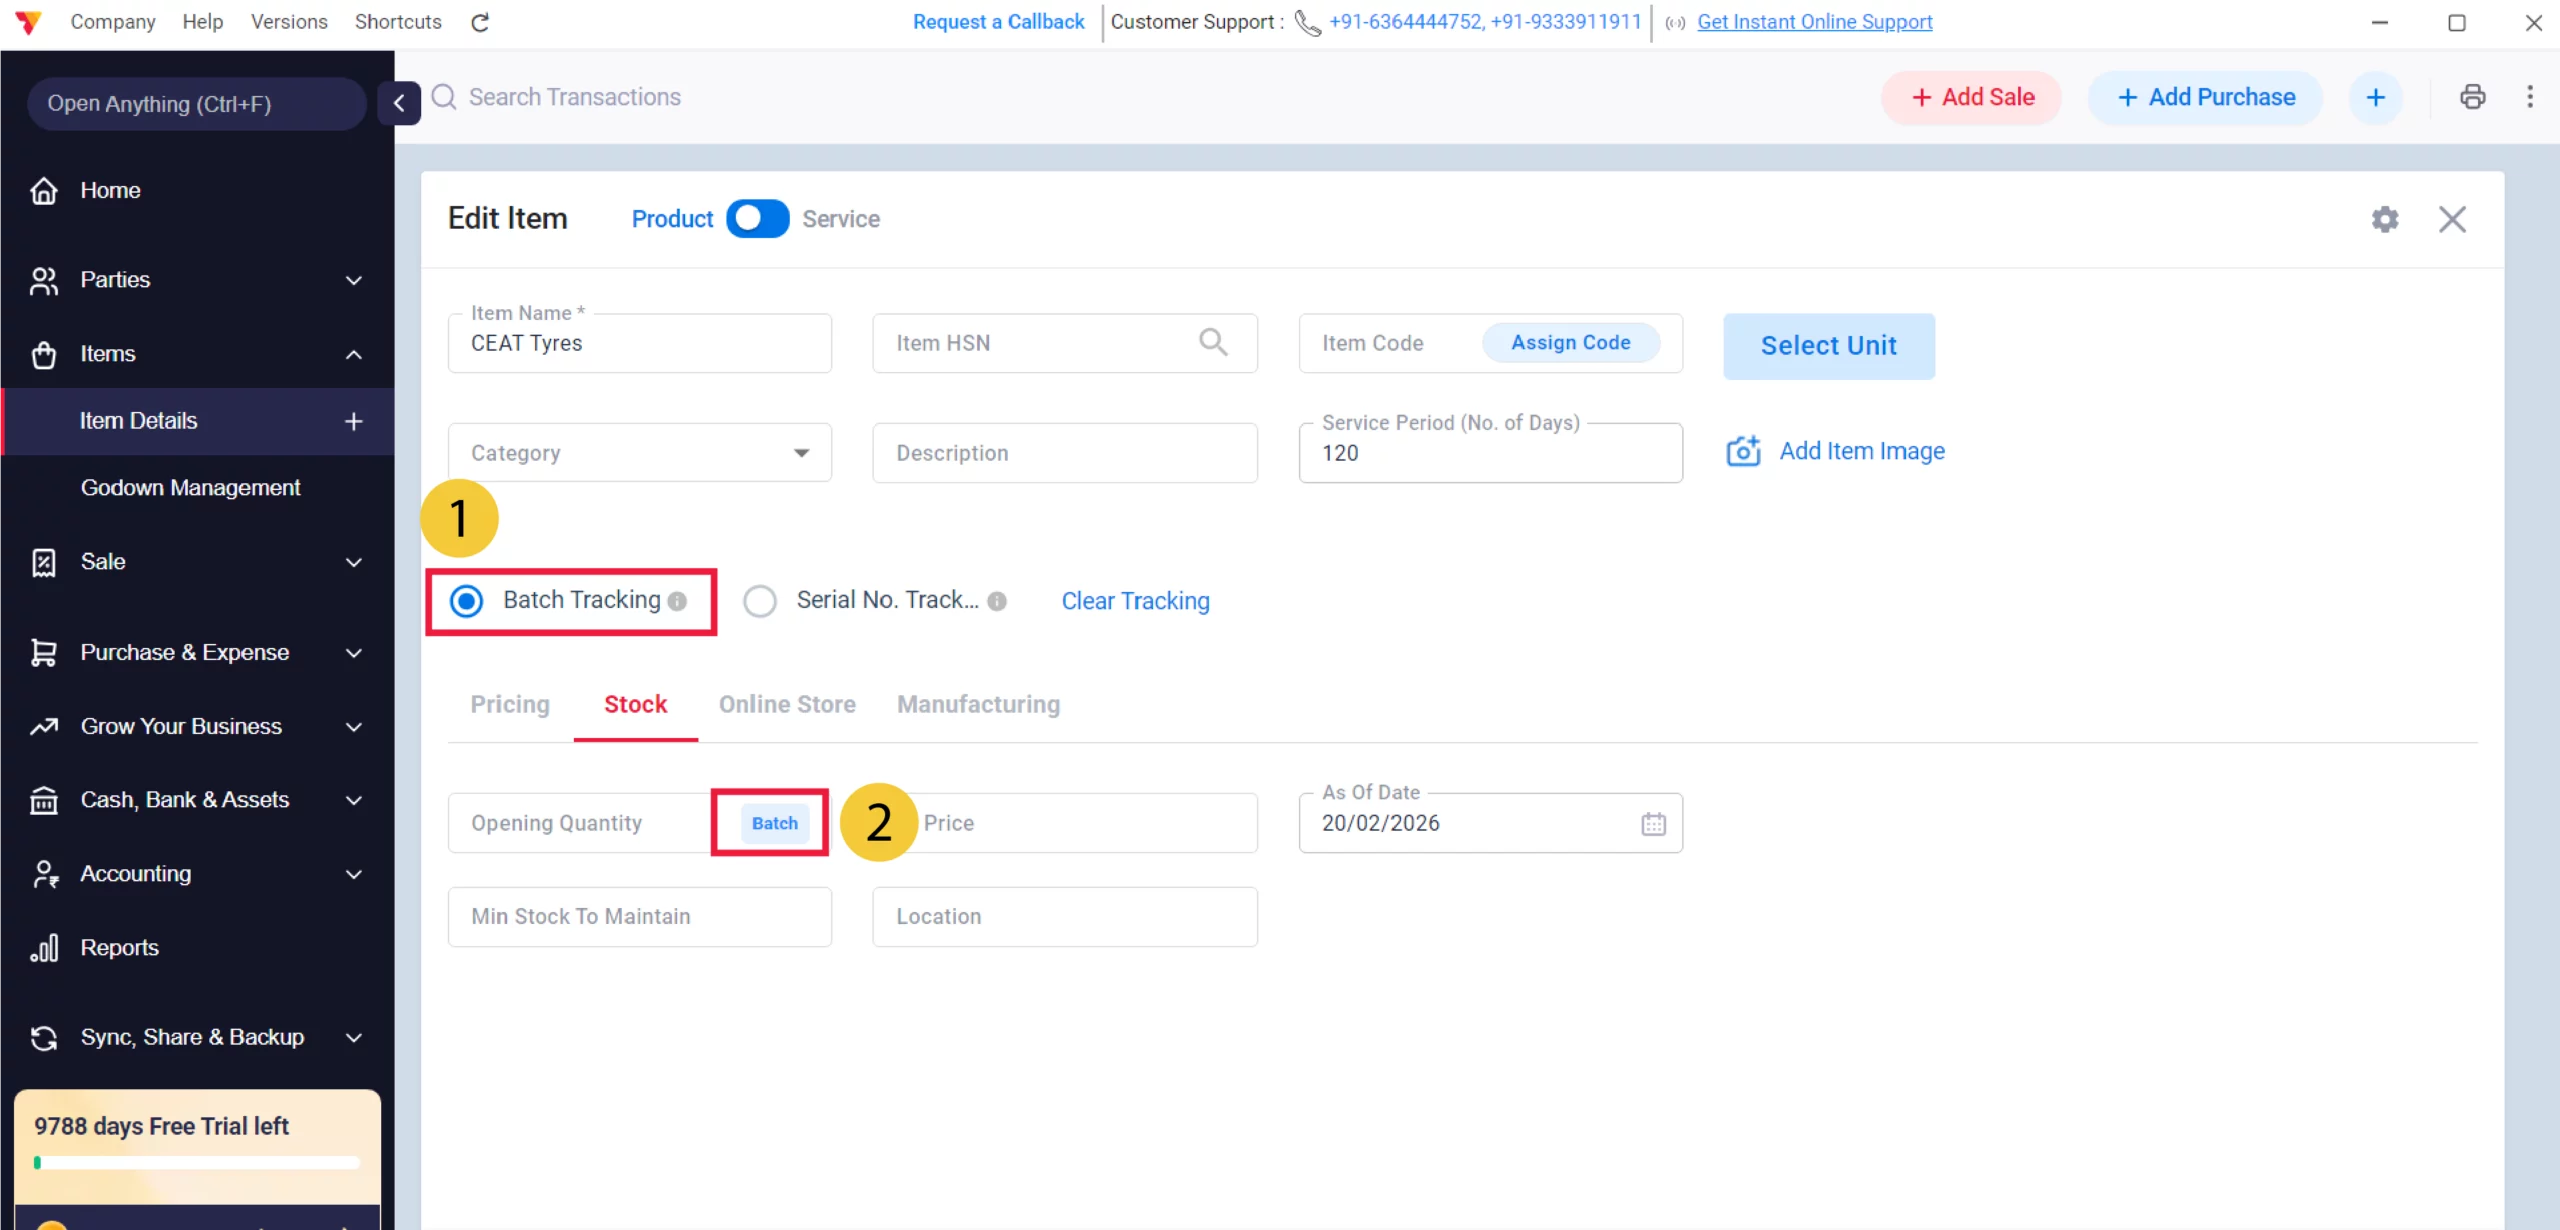The height and width of the screenshot is (1230, 2560).
Task: Click the HSN search magnifier icon
Action: (1214, 342)
